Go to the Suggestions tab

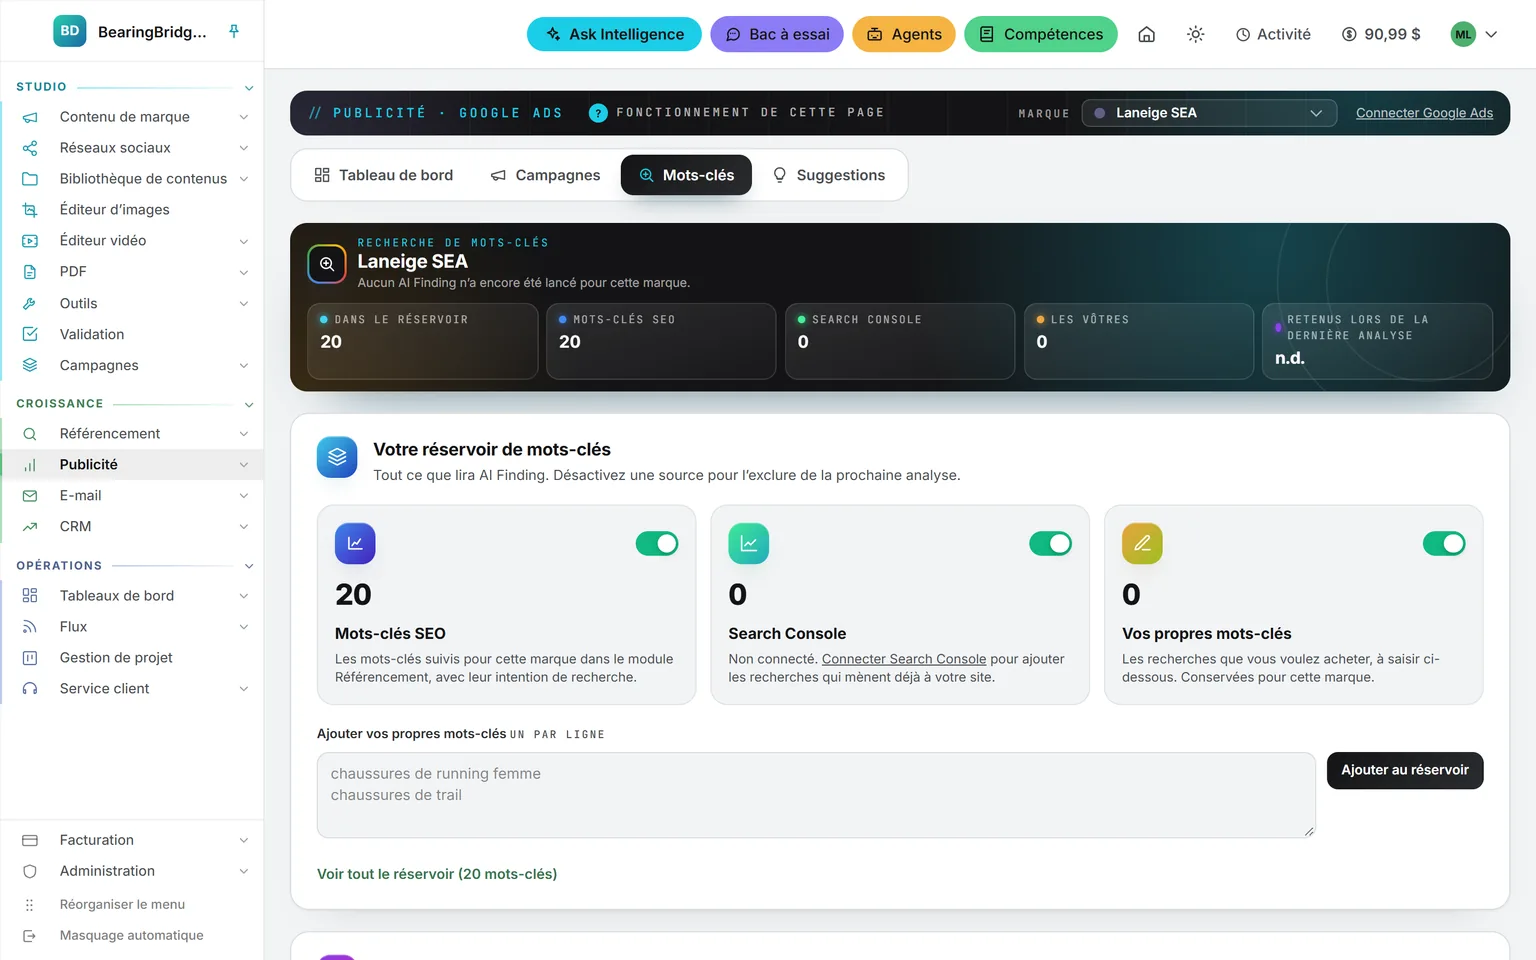point(829,175)
